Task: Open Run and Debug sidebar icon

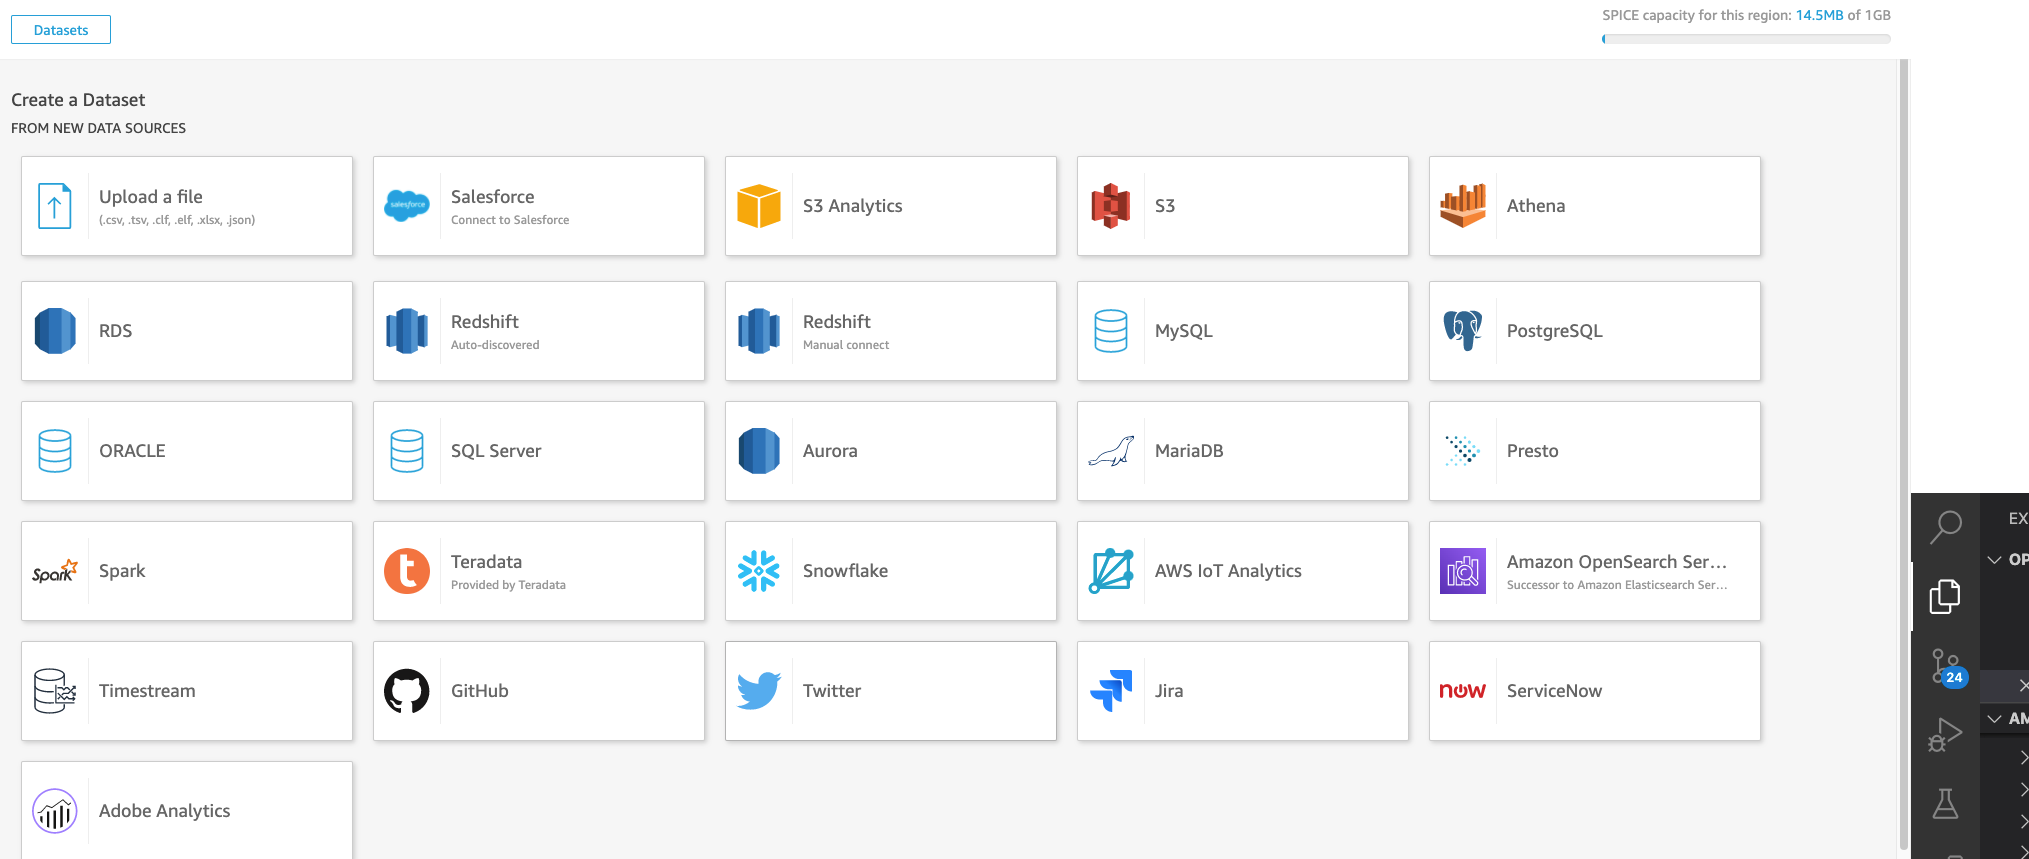Action: tap(1945, 736)
